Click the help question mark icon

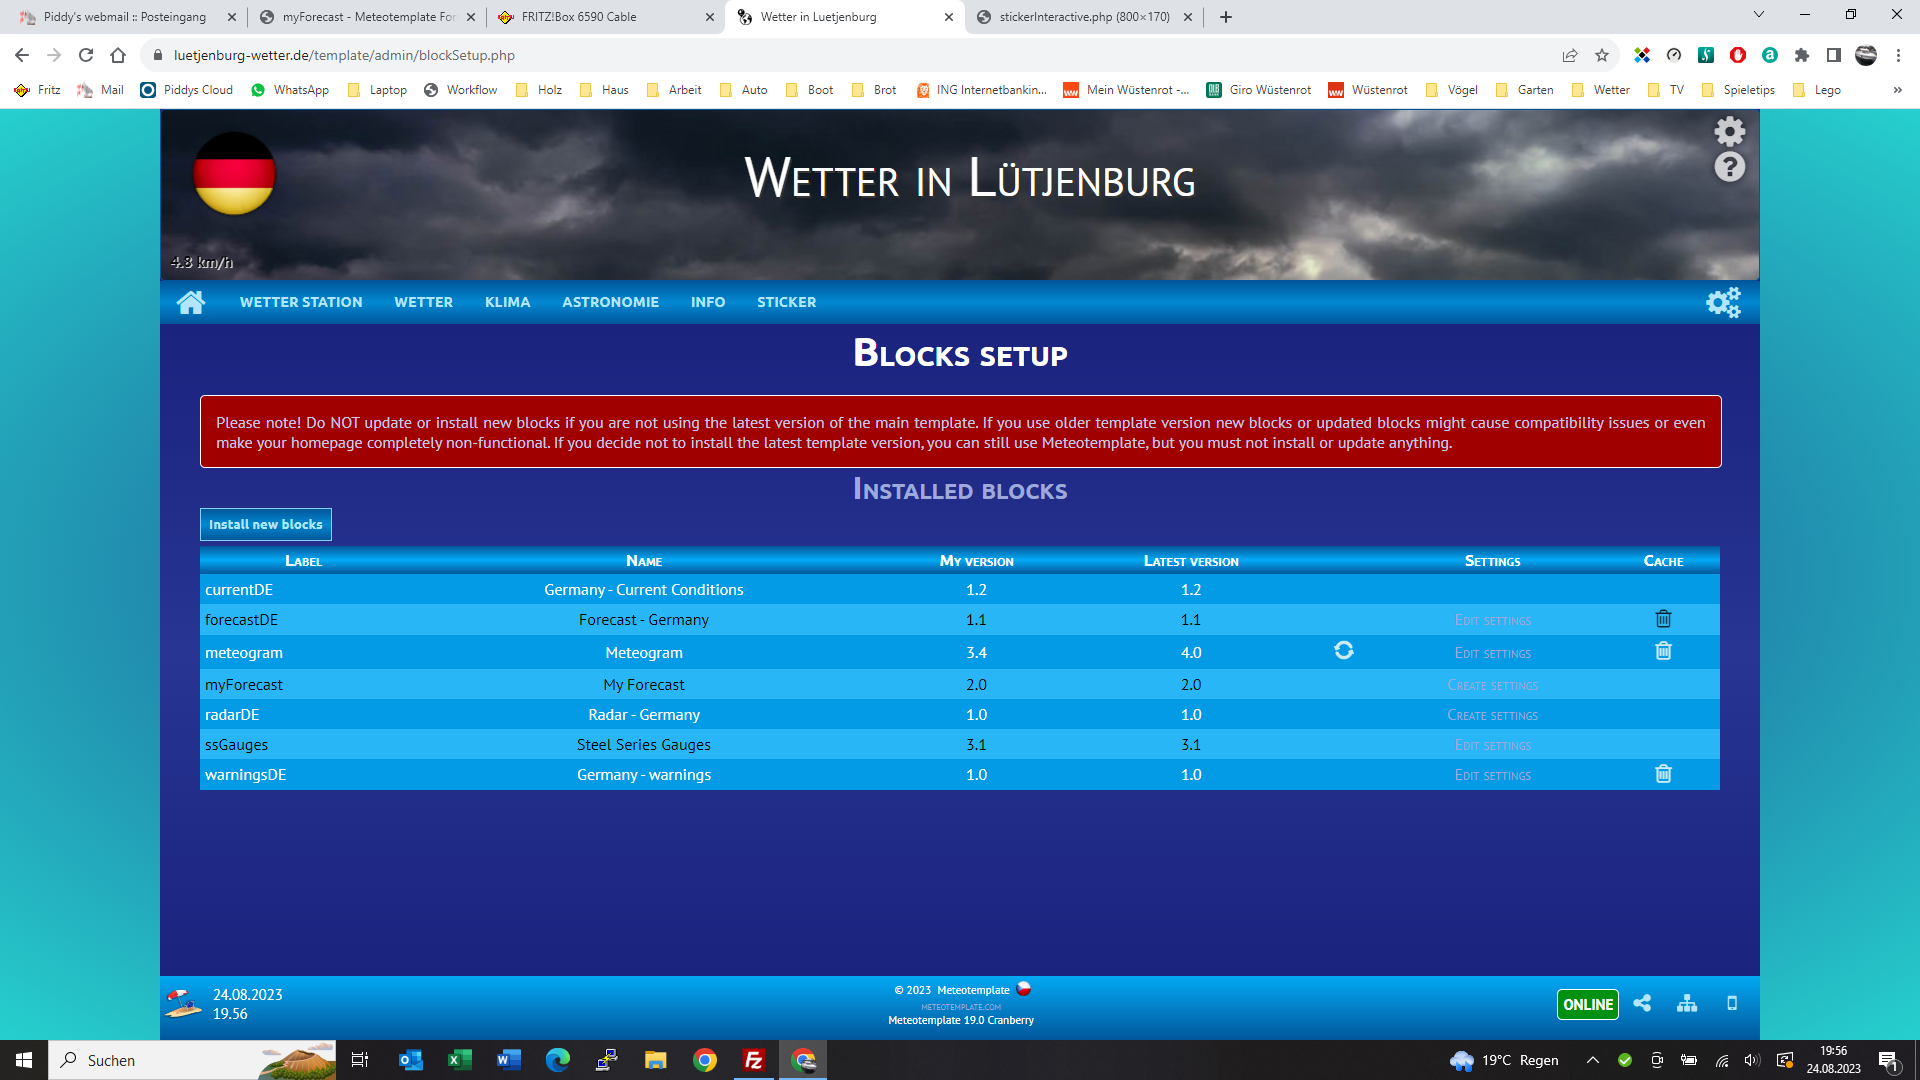(x=1729, y=167)
